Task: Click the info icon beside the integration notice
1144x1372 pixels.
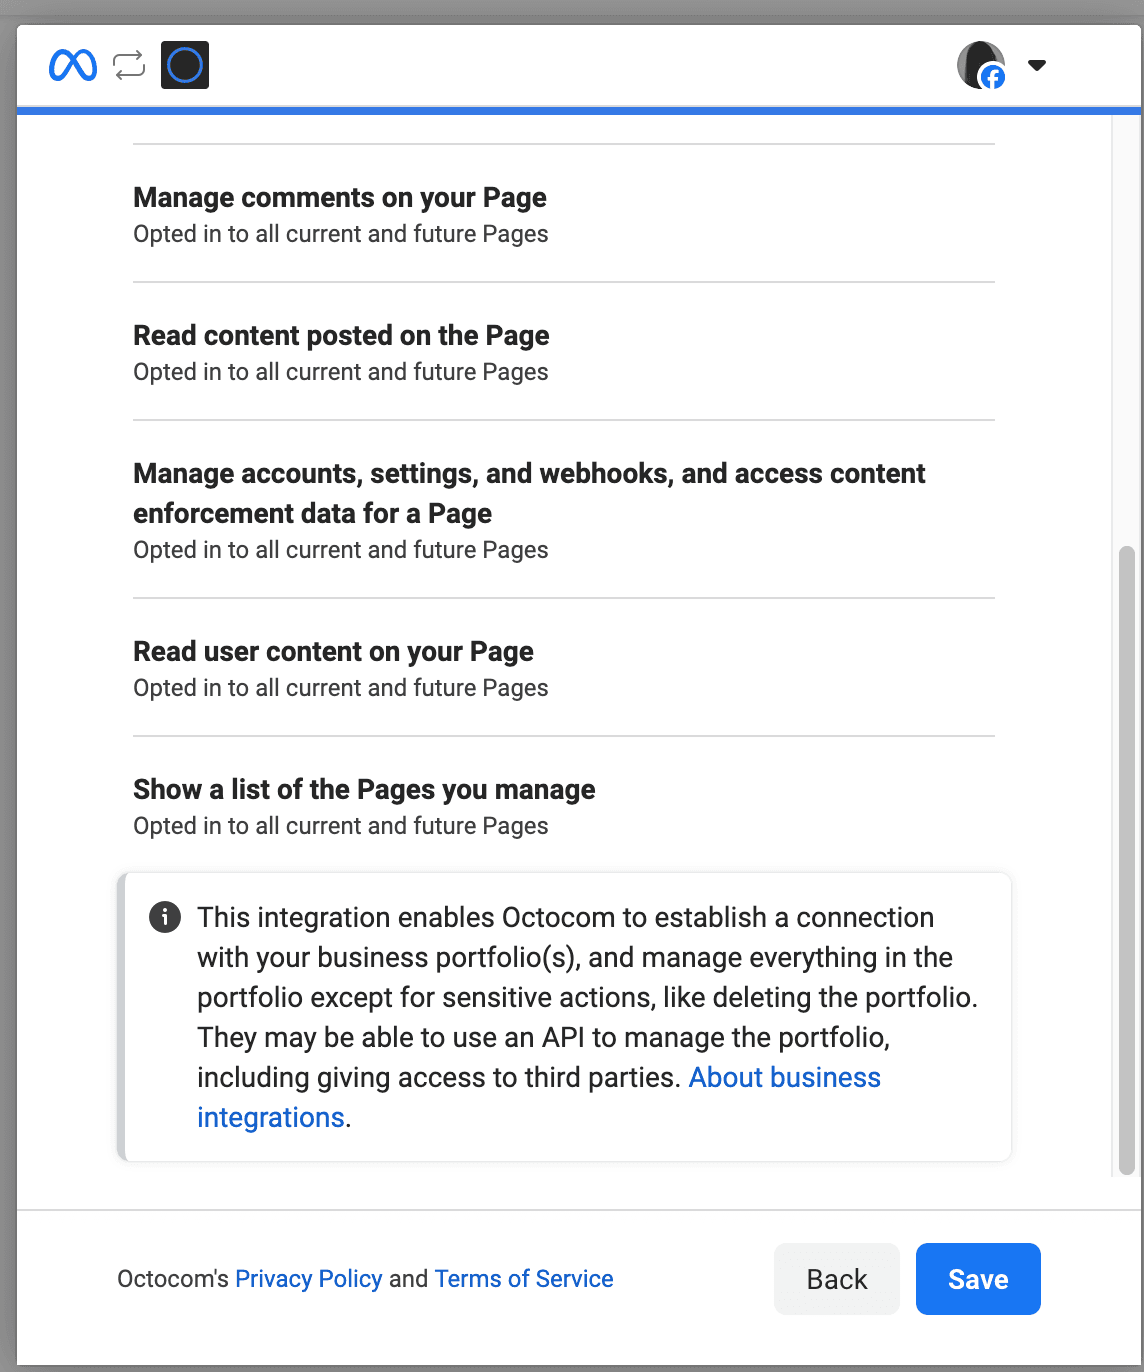Action: 164,916
